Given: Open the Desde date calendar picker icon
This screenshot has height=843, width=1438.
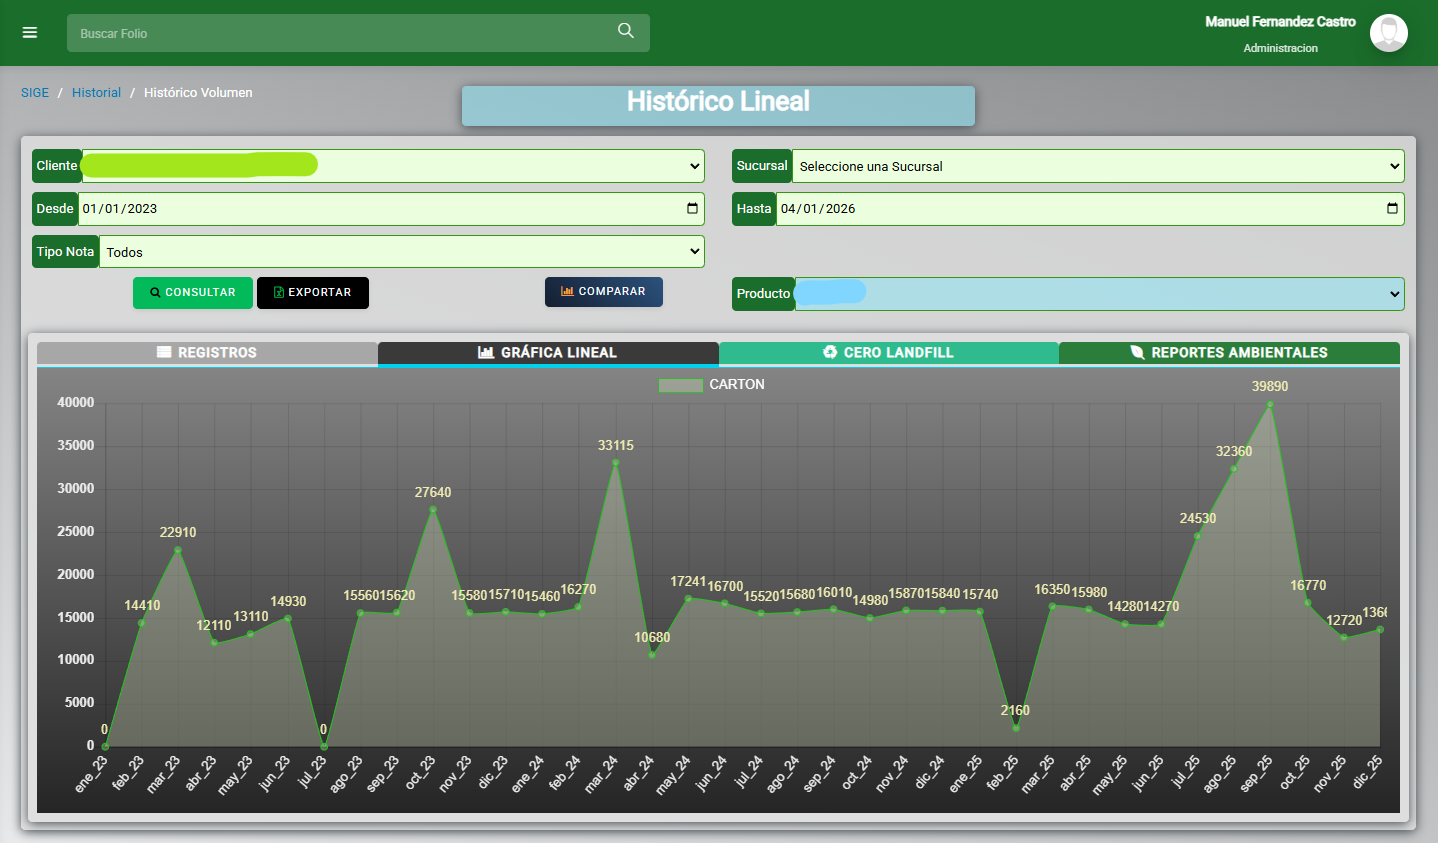Looking at the screenshot, I should point(692,209).
